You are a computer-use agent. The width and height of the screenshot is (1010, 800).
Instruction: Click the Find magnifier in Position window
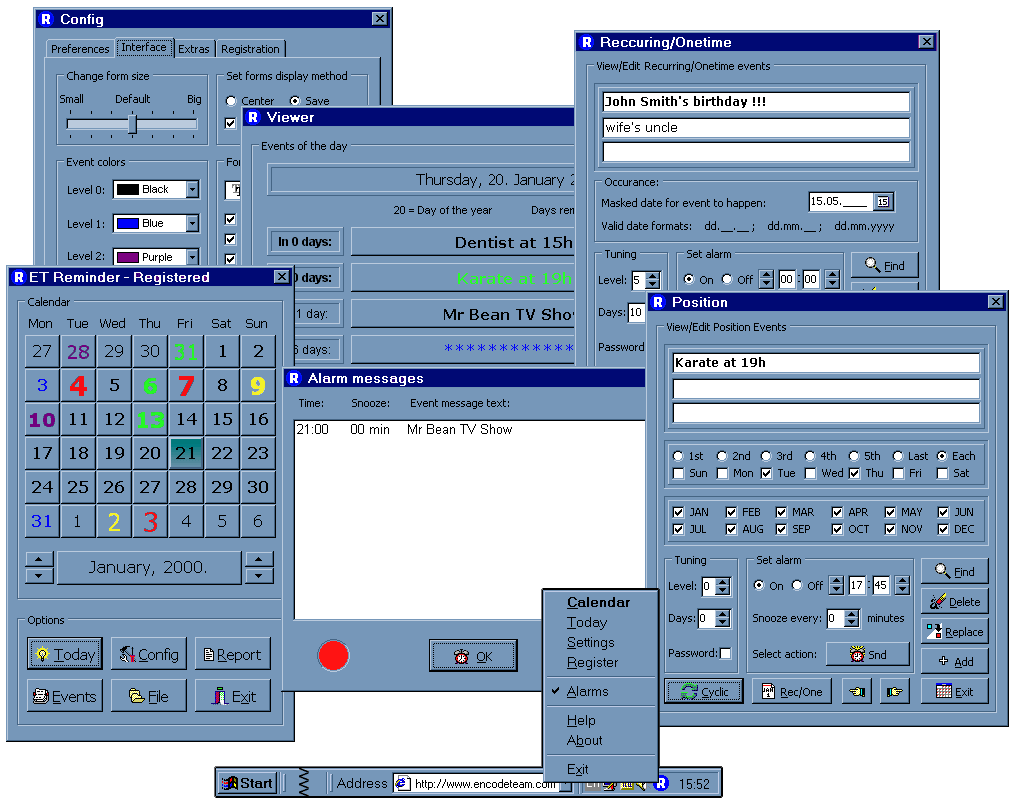954,571
